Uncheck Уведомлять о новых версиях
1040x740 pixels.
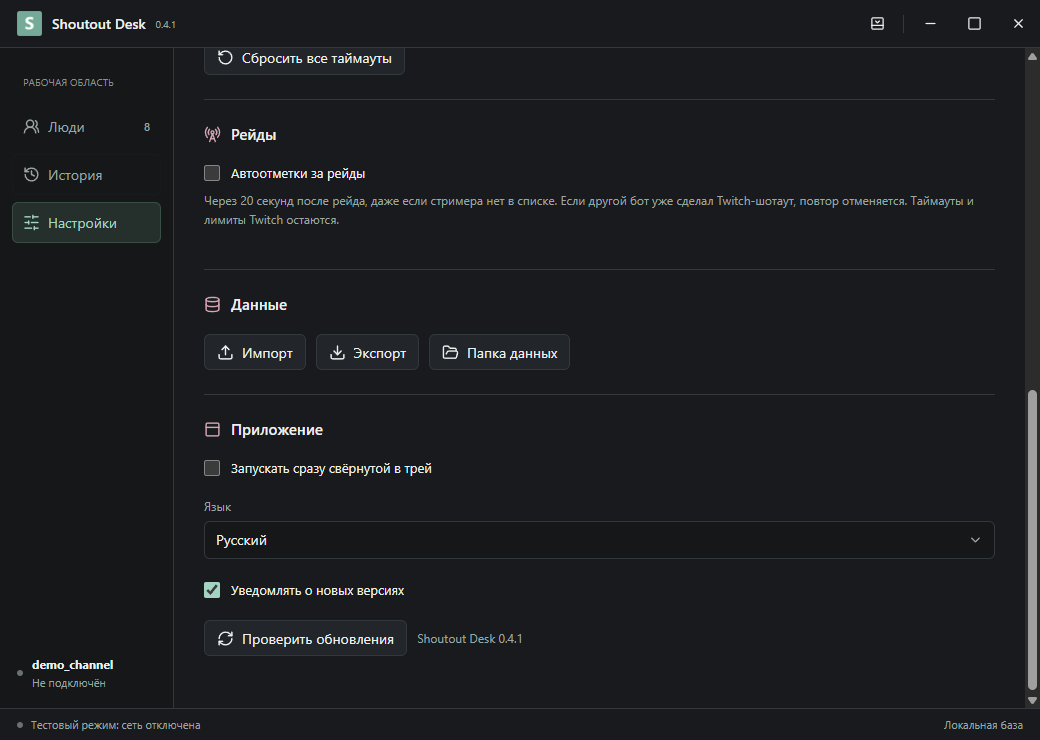[x=212, y=590]
